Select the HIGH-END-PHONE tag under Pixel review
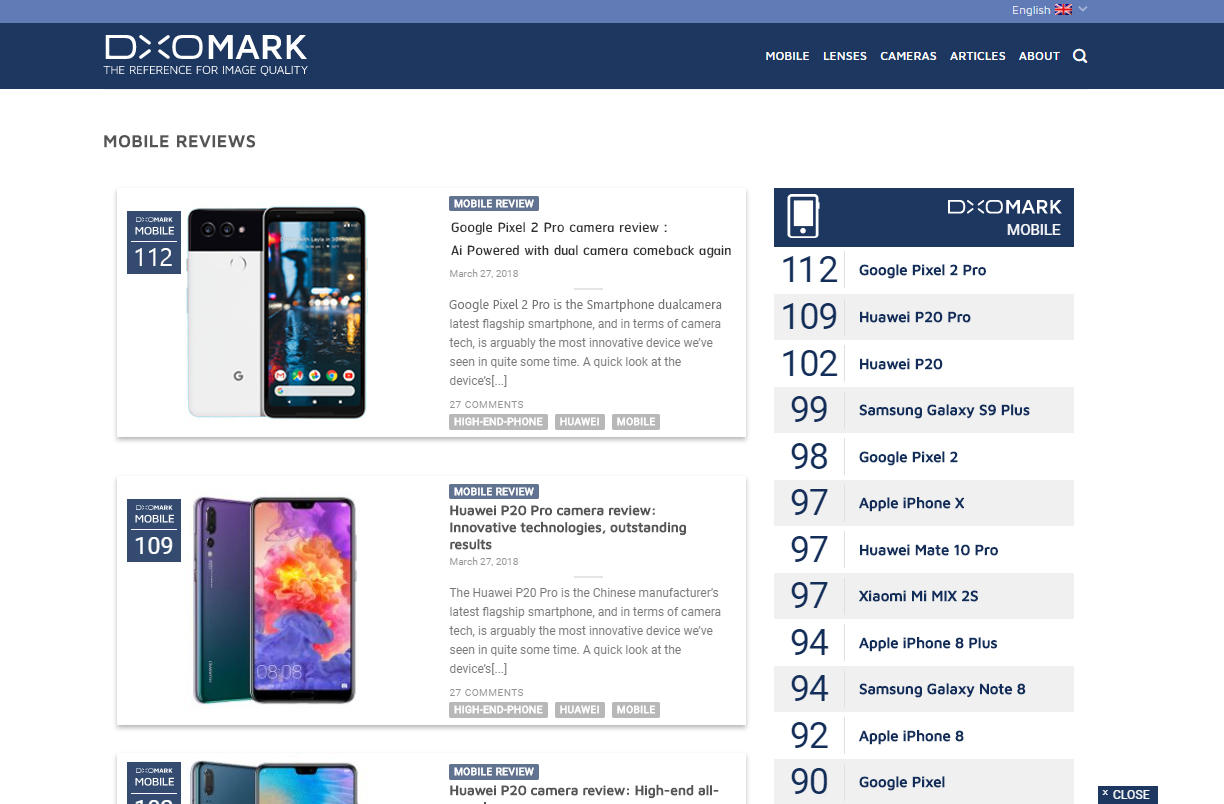This screenshot has width=1224, height=804. 498,422
